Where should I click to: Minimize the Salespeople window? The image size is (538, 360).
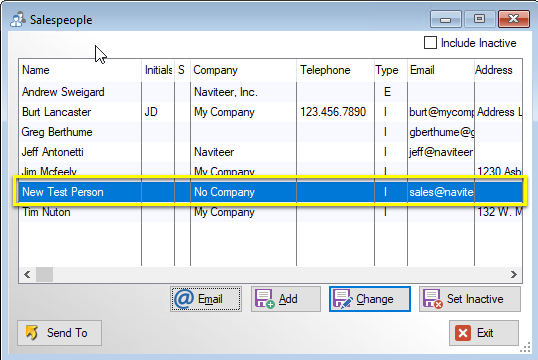[x=445, y=19]
